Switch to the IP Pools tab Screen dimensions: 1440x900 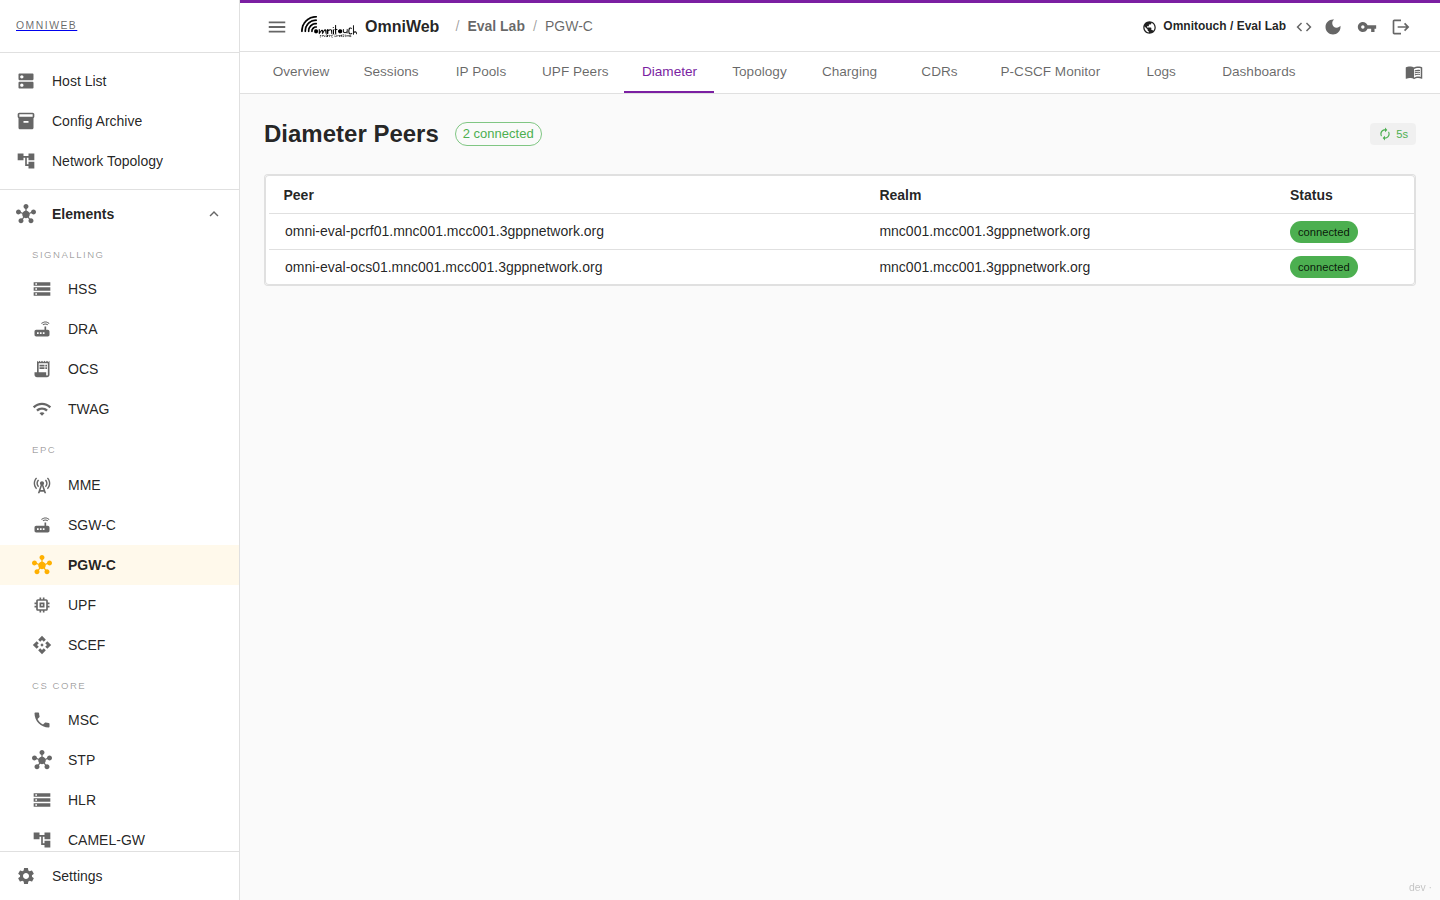(481, 72)
